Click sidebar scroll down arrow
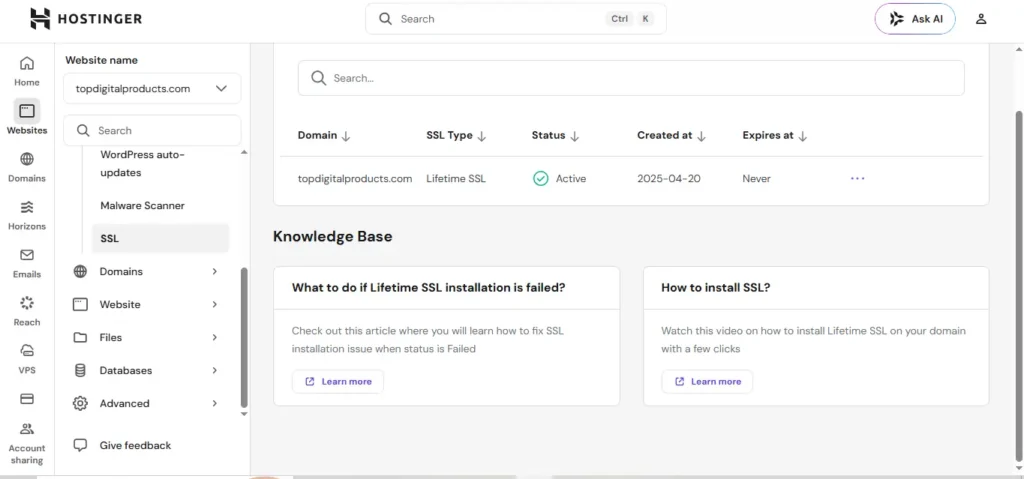The height and width of the screenshot is (479, 1024). pos(244,414)
